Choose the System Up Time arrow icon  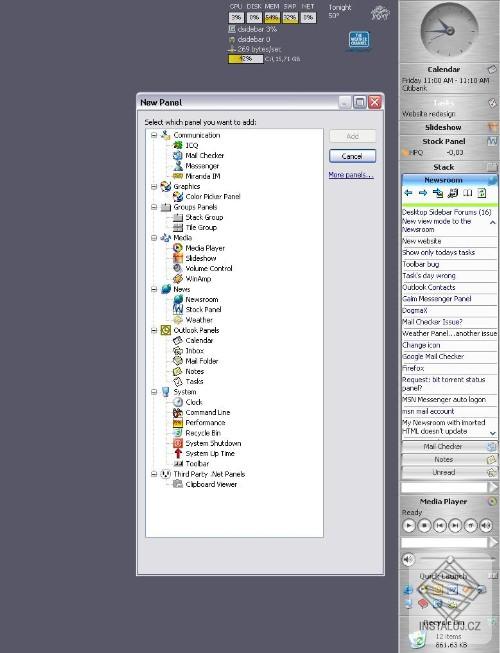pyautogui.click(x=178, y=453)
